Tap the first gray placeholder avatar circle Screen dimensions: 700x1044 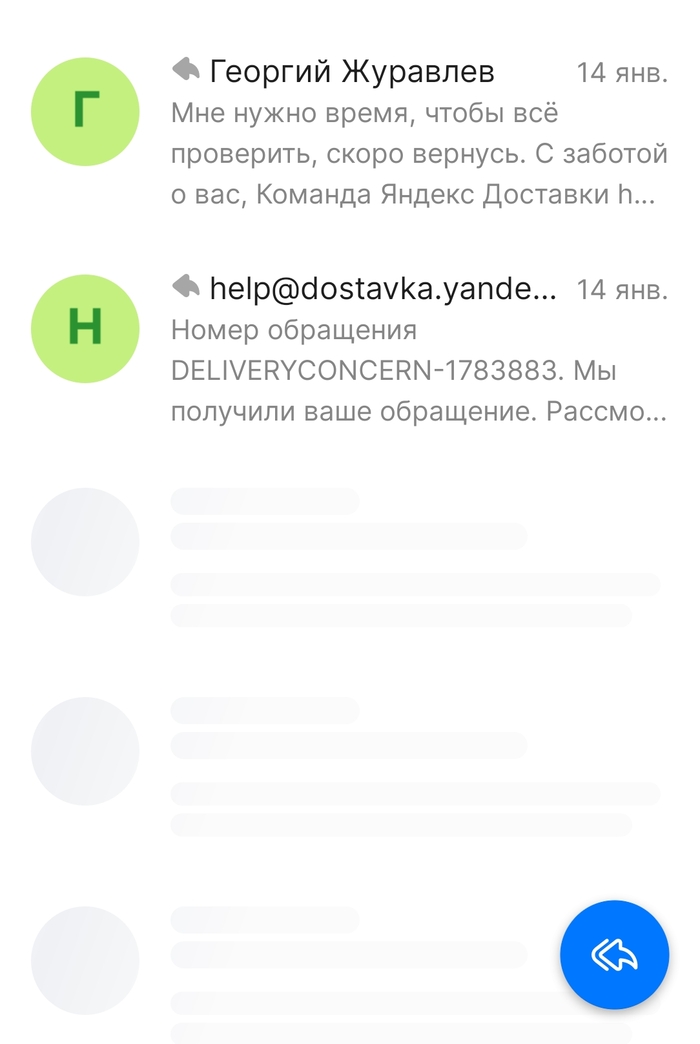(85, 542)
